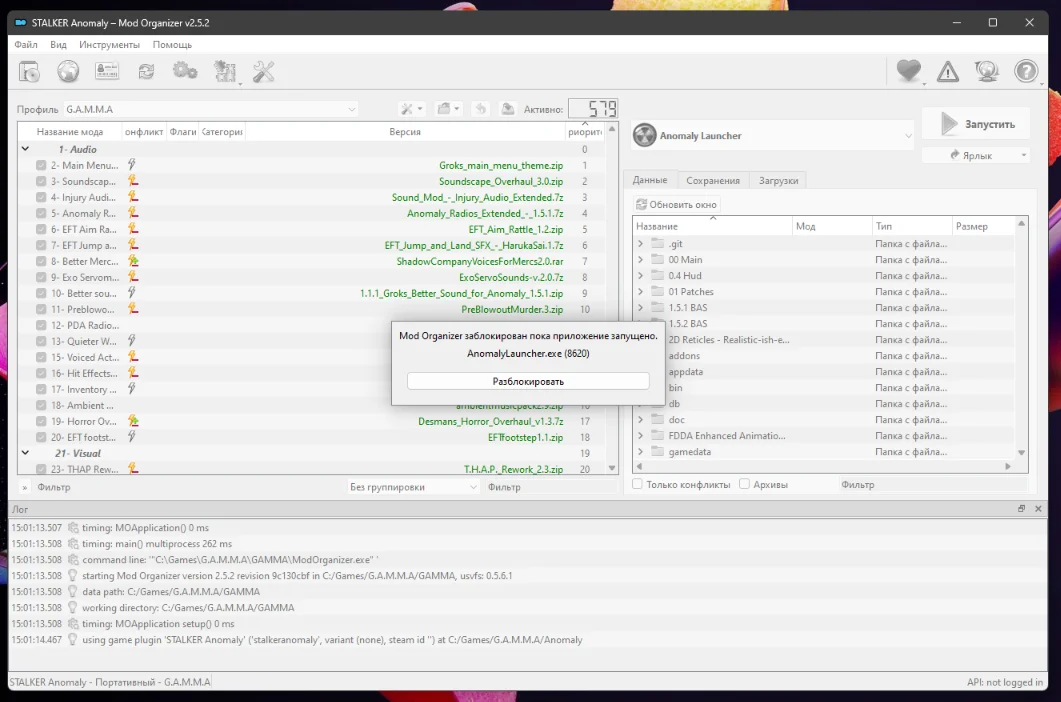Screen dimensions: 1061x702
Task: Switch to the Сохранения tab
Action: [x=713, y=180]
